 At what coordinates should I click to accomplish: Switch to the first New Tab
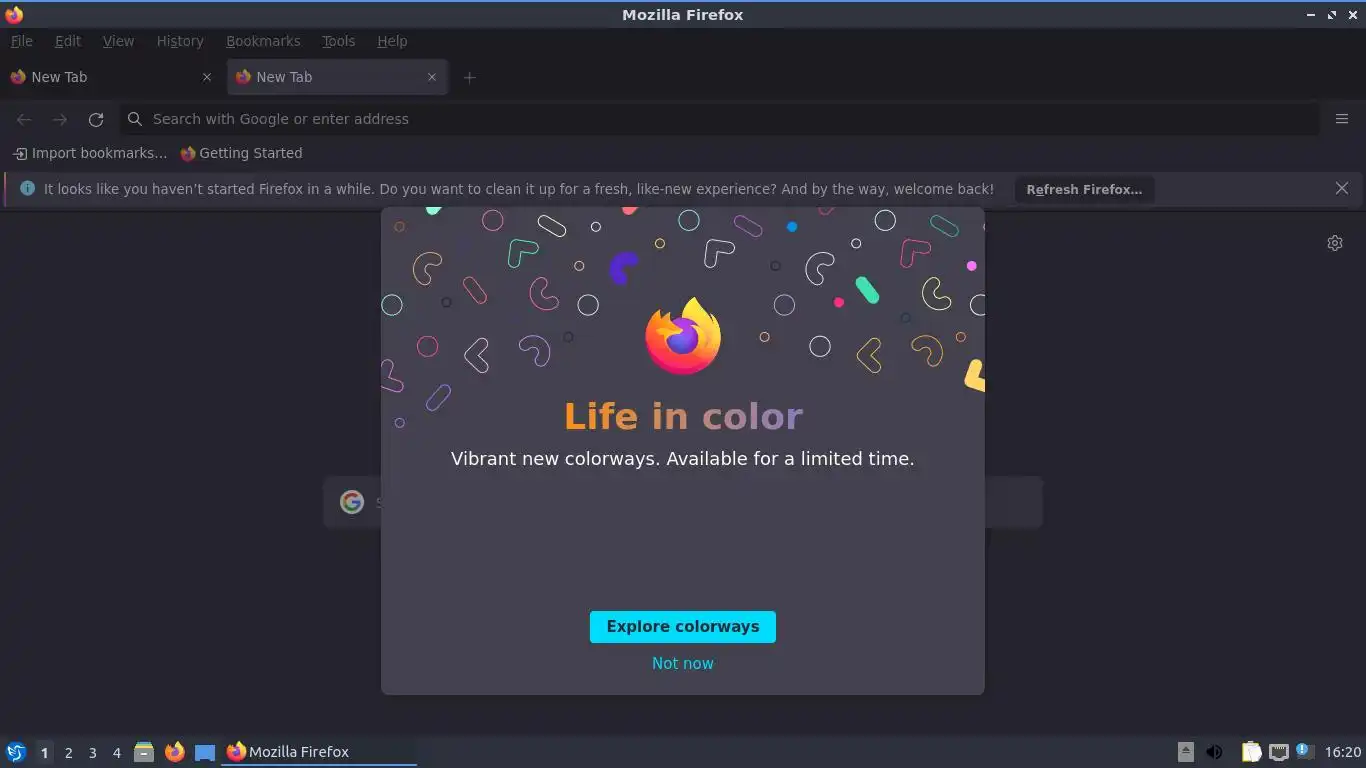point(110,77)
